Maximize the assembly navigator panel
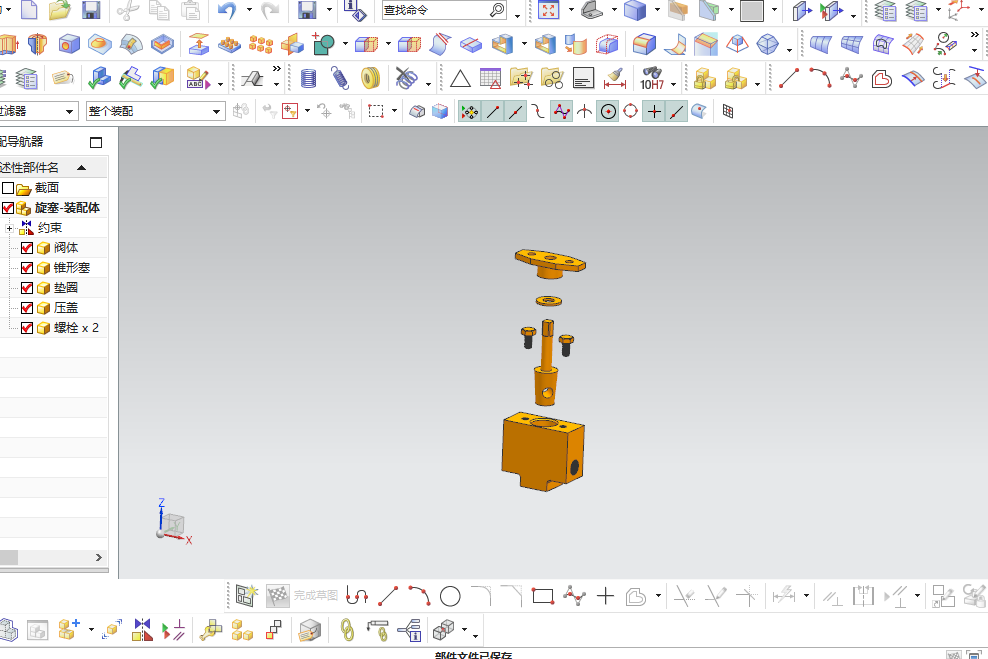 (96, 142)
